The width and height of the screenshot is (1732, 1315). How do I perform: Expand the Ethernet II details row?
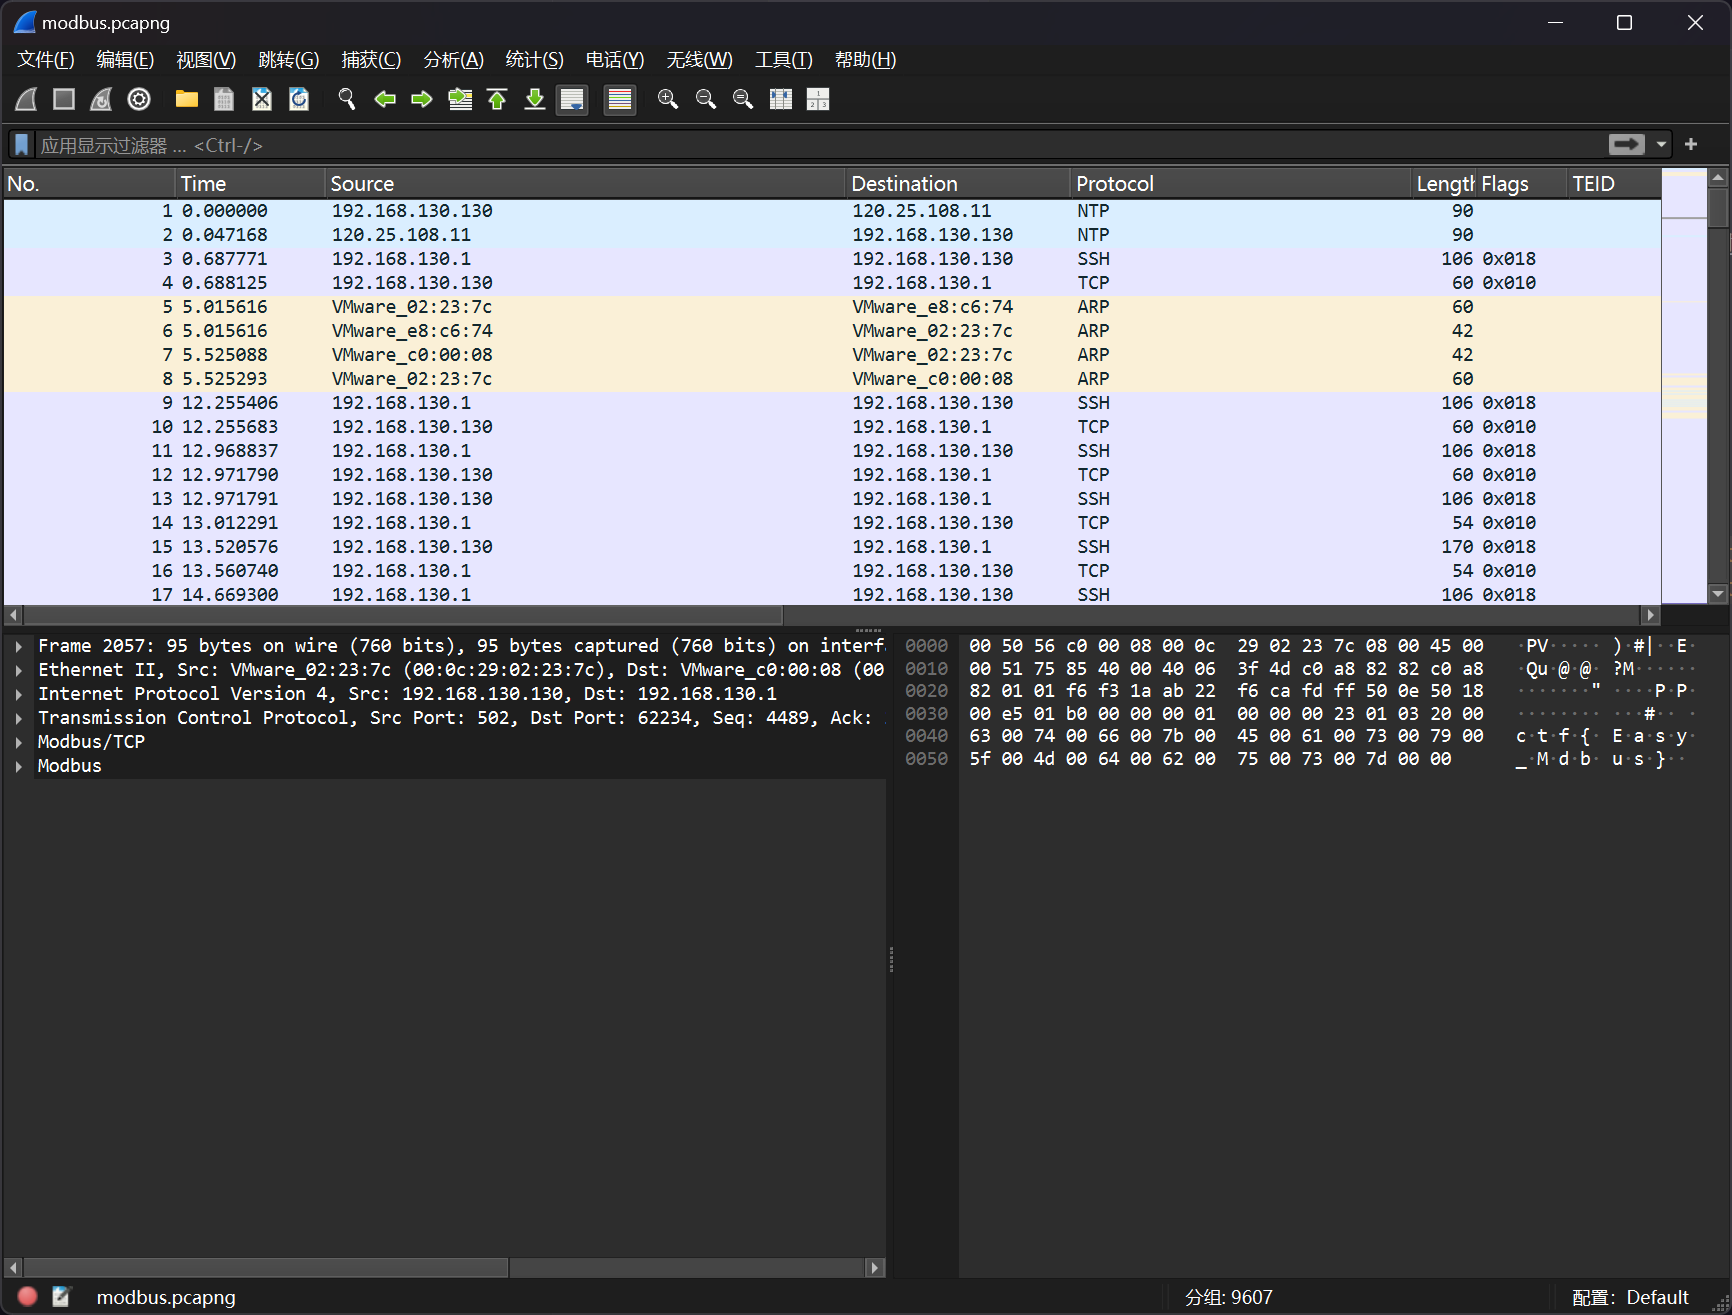pyautogui.click(x=19, y=670)
